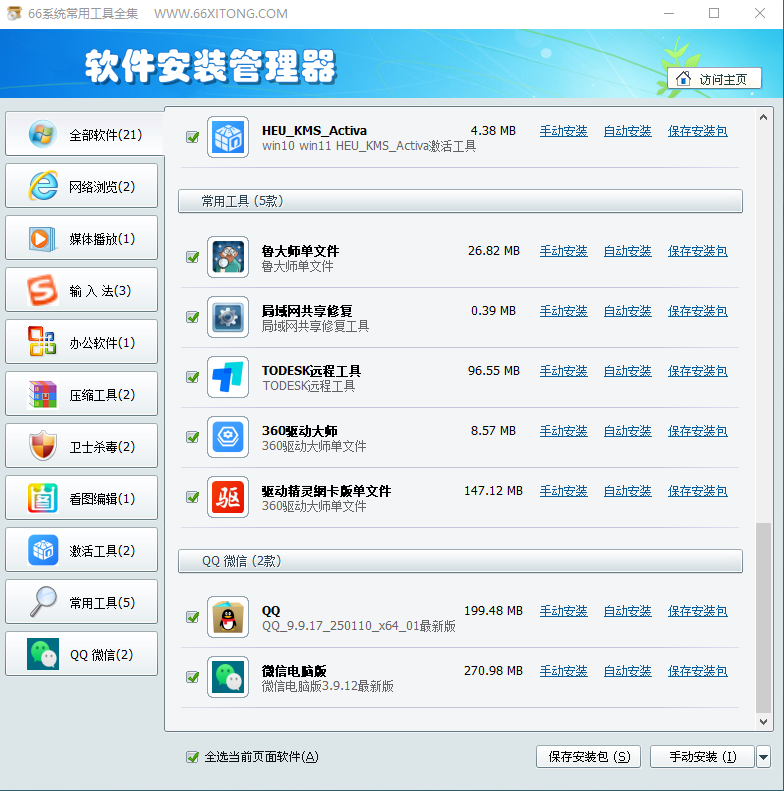The image size is (784, 791).
Task: Click the vertical scrollbar thumb
Action: tap(763, 618)
